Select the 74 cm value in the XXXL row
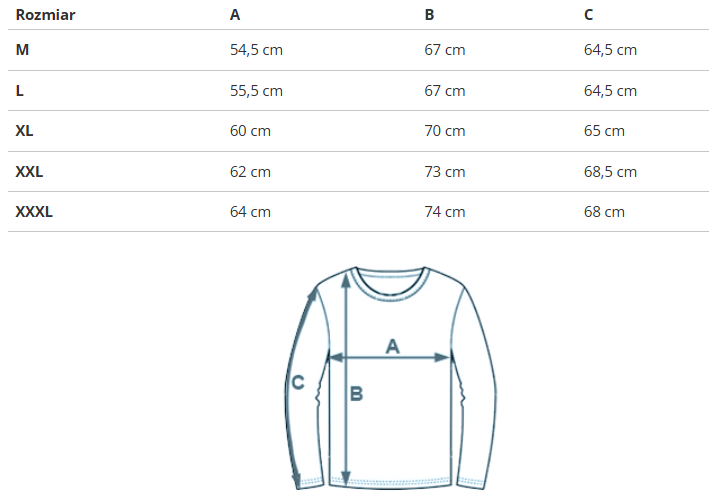Screen dimensions: 709x504 [445, 211]
